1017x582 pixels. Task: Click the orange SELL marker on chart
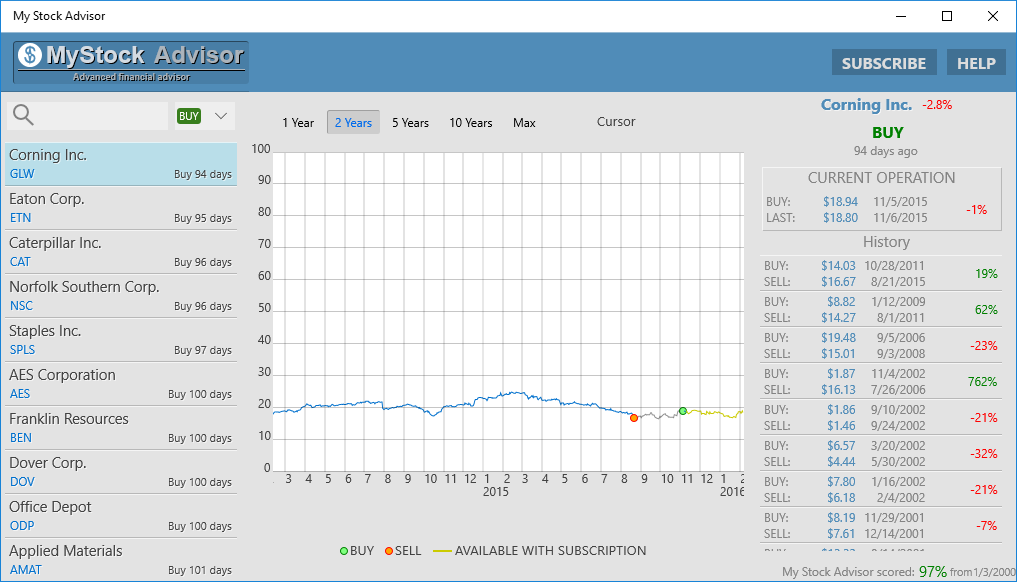click(634, 418)
